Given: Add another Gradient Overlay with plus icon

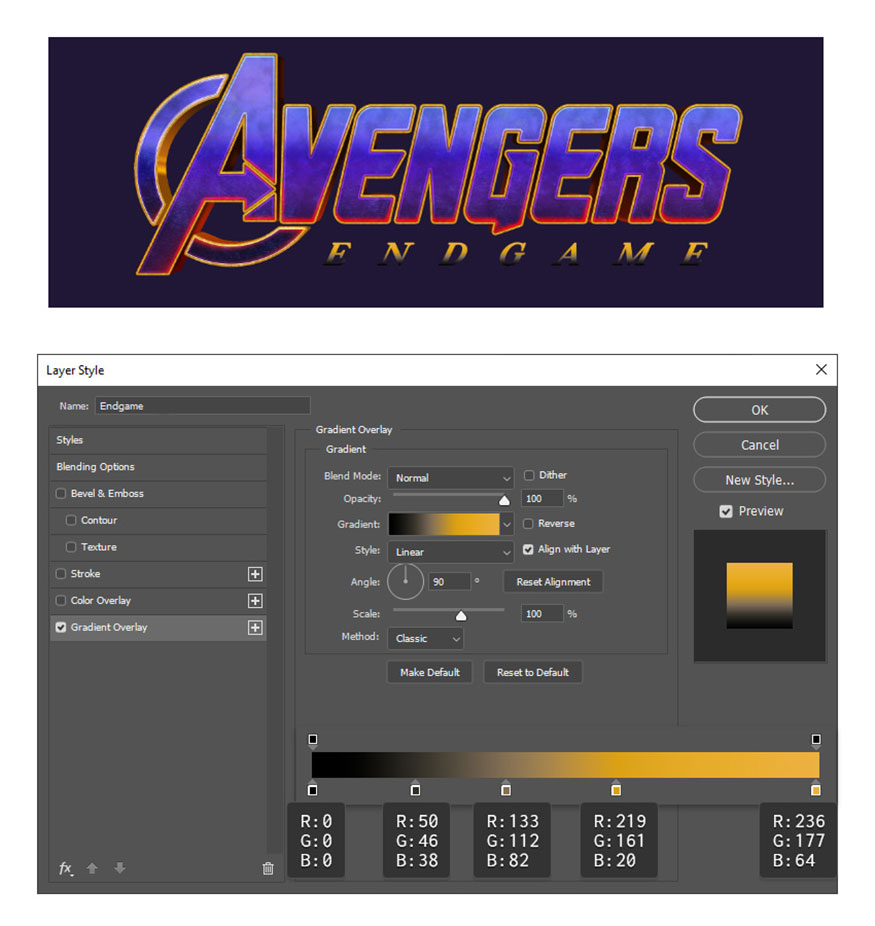Looking at the screenshot, I should (x=255, y=628).
